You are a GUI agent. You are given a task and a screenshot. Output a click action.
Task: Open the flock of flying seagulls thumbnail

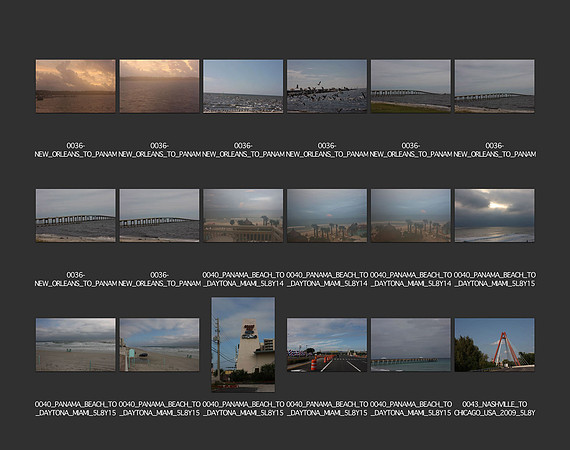click(x=327, y=86)
